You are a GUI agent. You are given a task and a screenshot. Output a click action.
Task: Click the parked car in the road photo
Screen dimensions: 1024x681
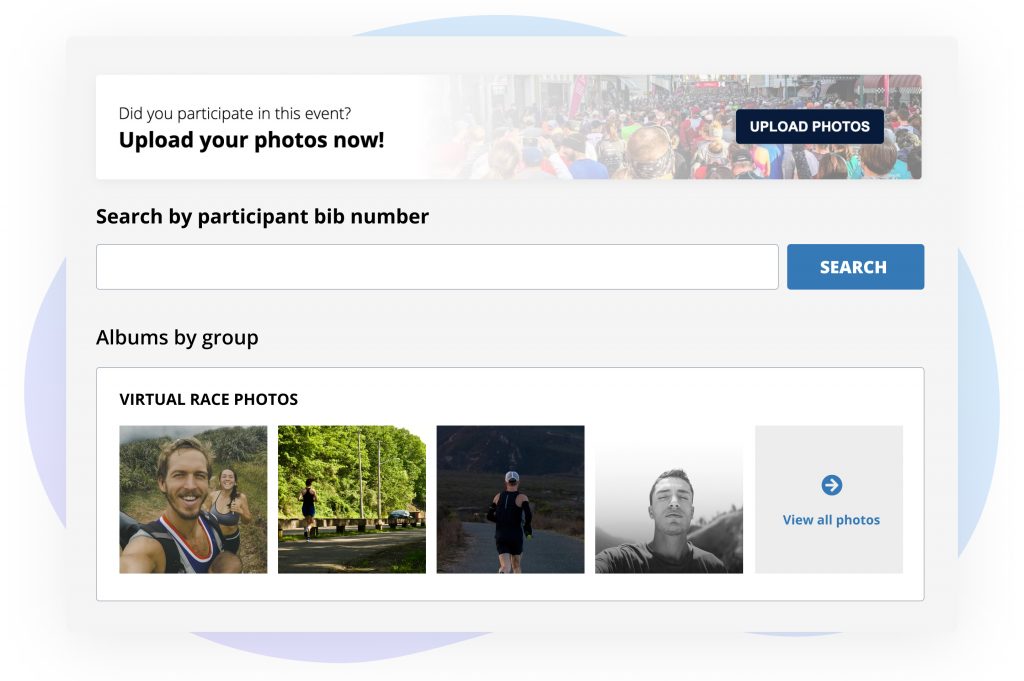(x=397, y=515)
